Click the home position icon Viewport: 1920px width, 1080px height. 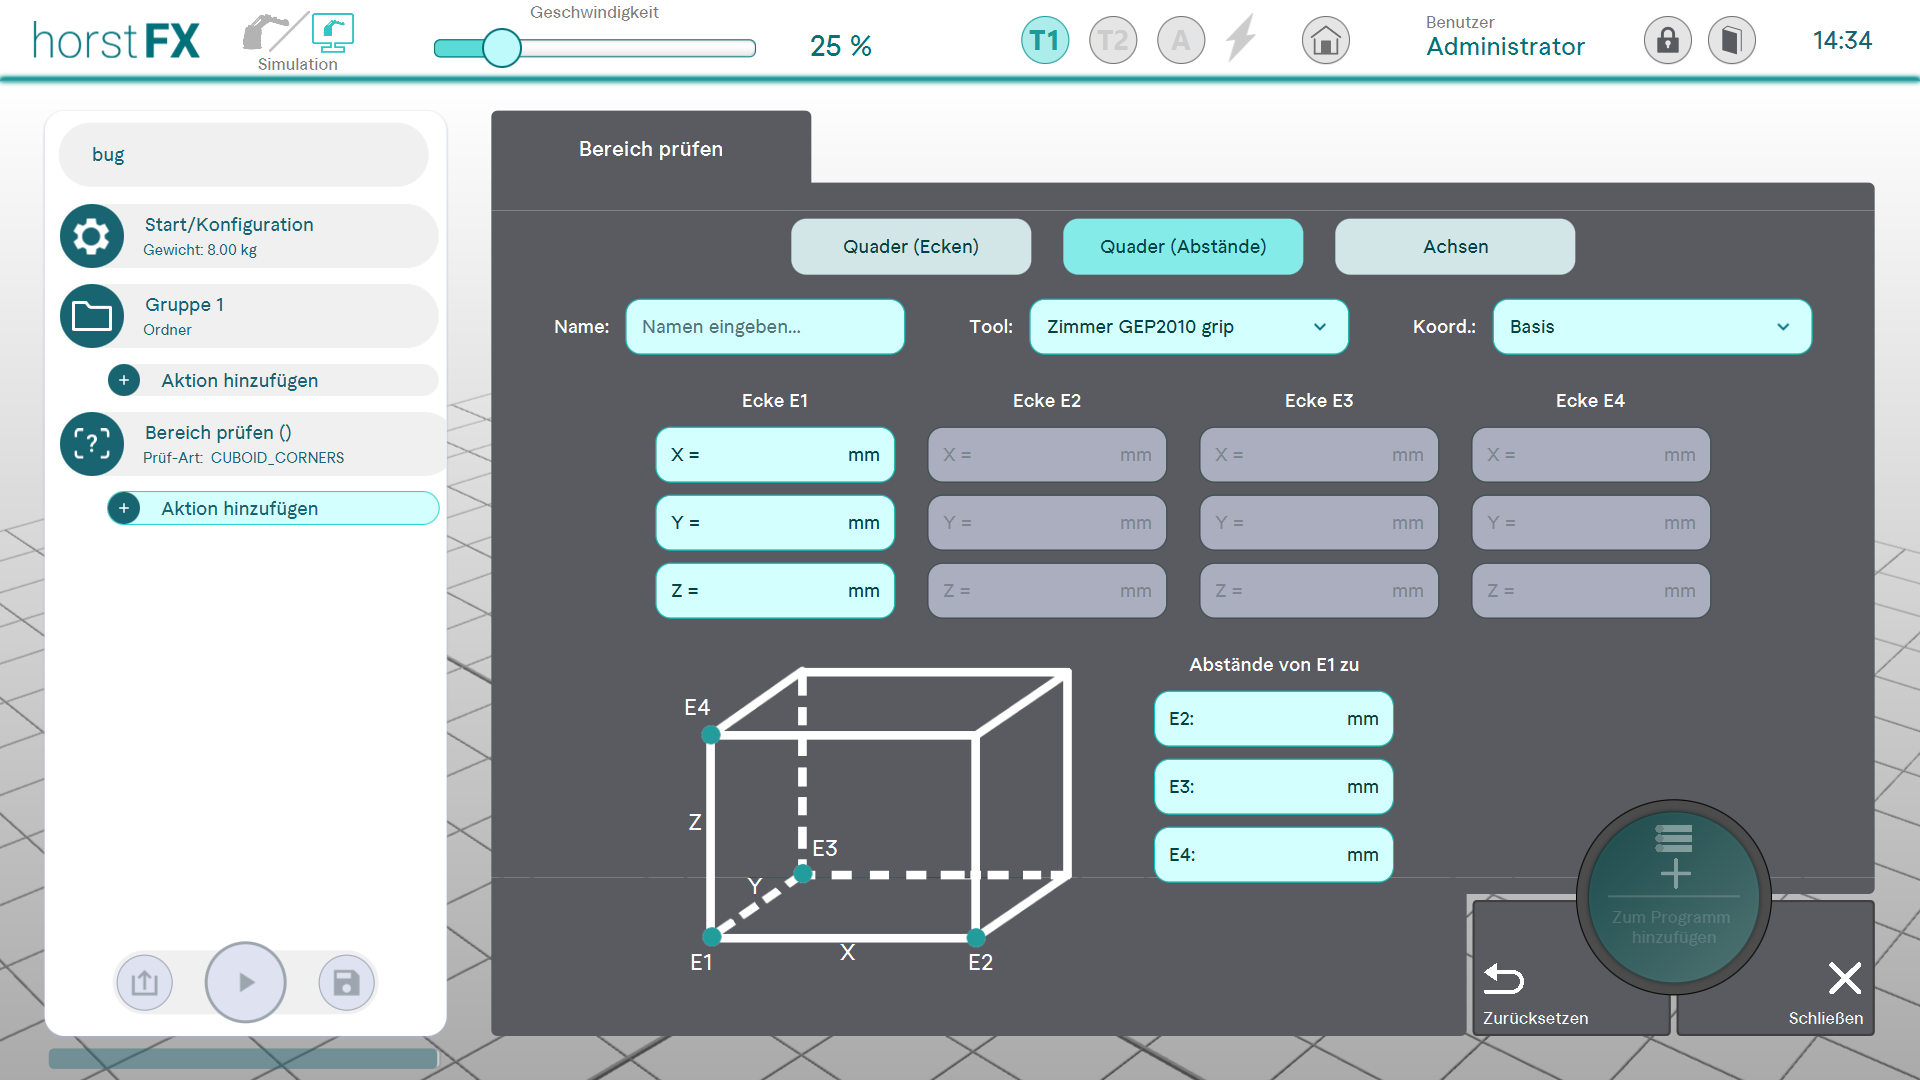click(x=1325, y=41)
